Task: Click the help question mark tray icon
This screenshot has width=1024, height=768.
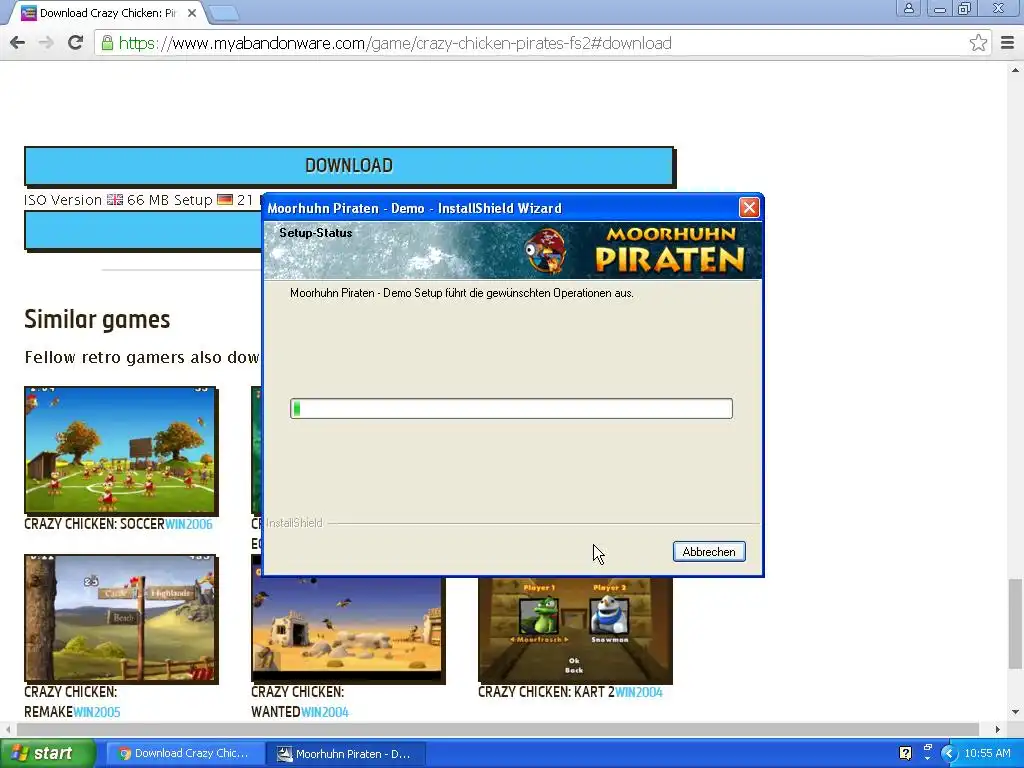Action: click(905, 753)
